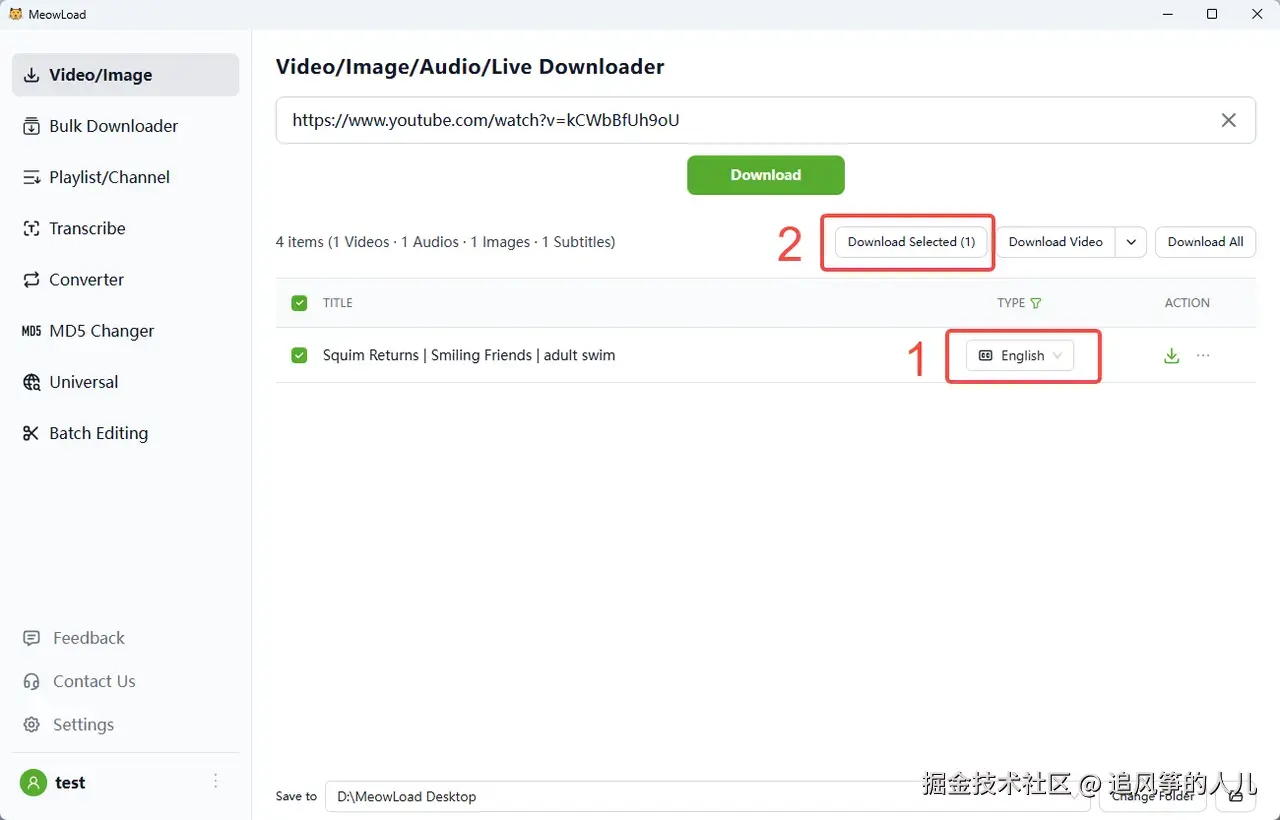Viewport: 1280px width, 820px height.
Task: Open the Universal downloader section
Action: tap(125, 382)
